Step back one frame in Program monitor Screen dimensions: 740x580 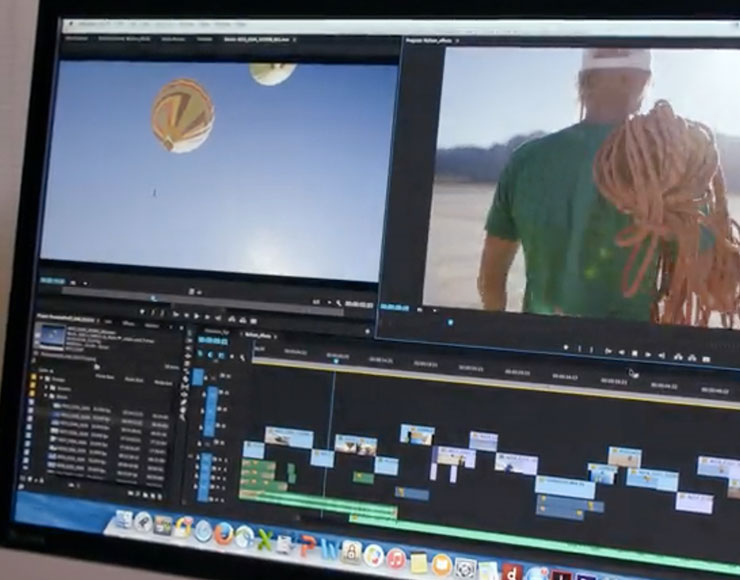tap(622, 352)
